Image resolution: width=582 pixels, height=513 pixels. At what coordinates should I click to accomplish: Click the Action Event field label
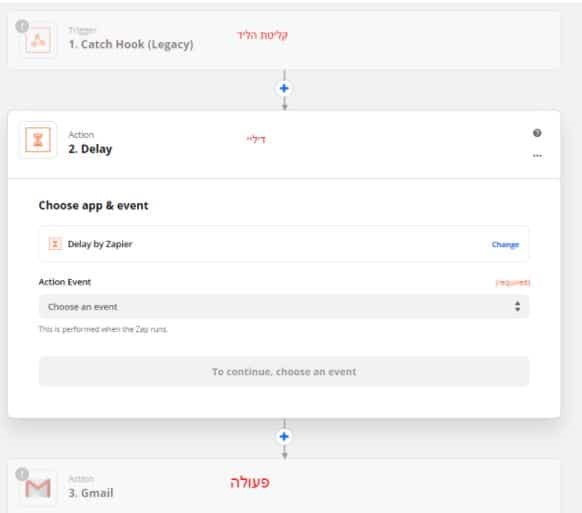click(x=65, y=282)
